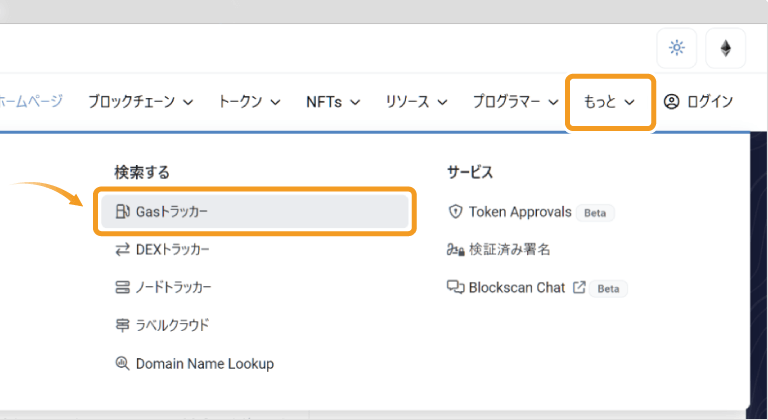The width and height of the screenshot is (768, 420).
Task: Click the swap arrows icon beside DEXトラッカー
Action: tap(122, 249)
